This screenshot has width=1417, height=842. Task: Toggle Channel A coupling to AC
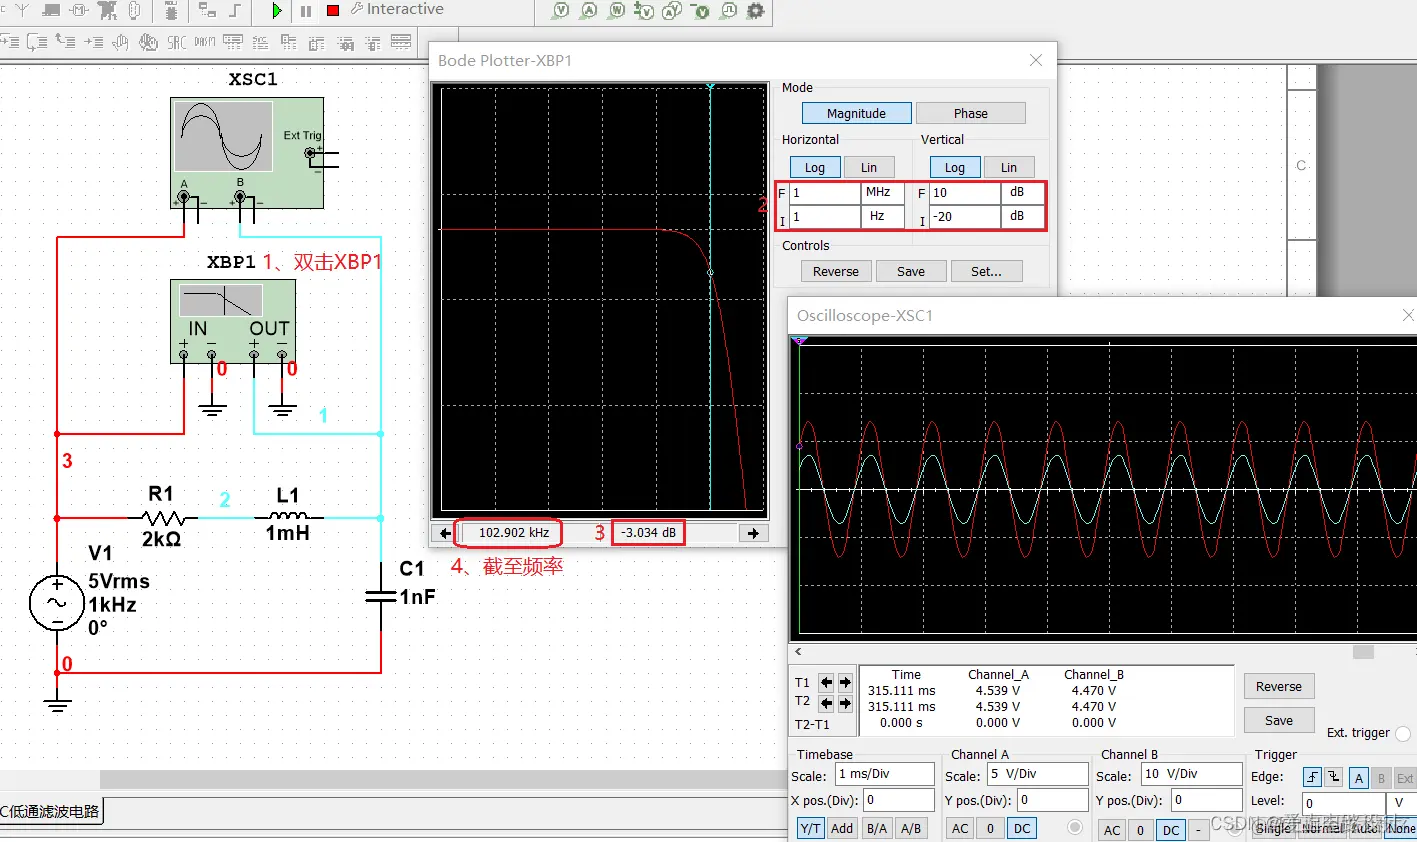click(960, 828)
